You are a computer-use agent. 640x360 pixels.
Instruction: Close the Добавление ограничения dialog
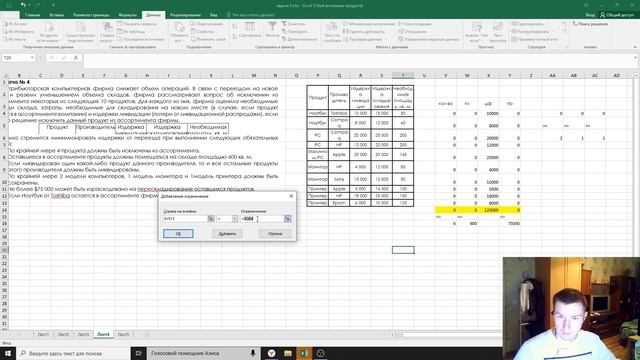click(291, 196)
